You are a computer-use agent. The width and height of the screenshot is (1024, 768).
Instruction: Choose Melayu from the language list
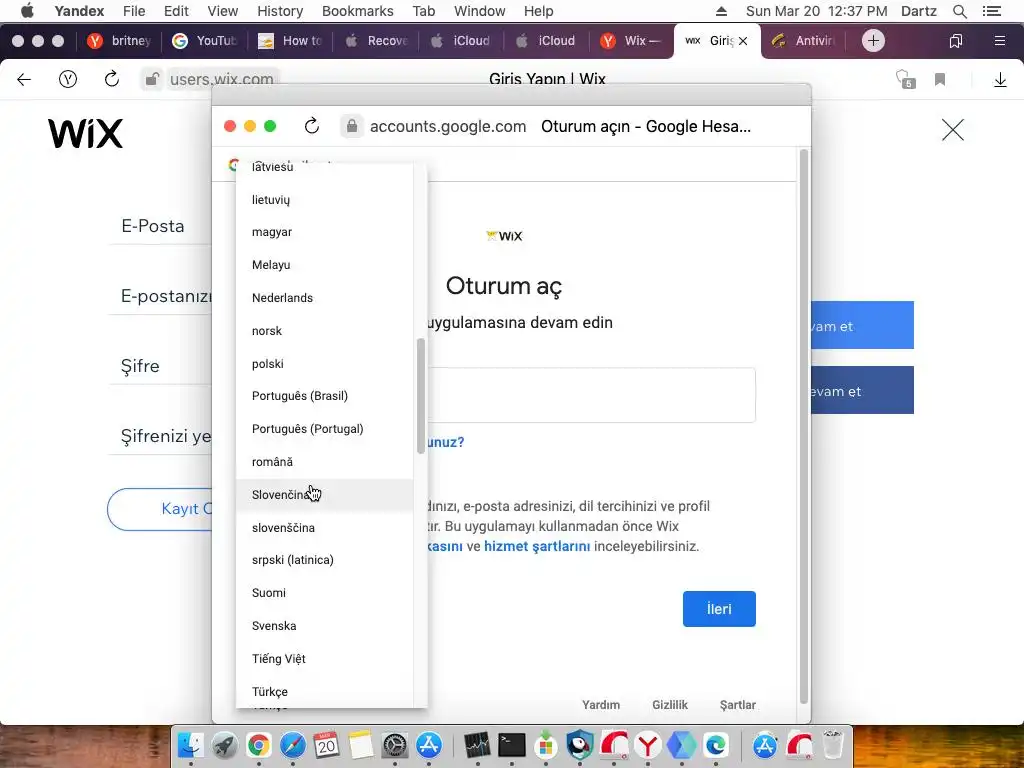click(x=325, y=265)
